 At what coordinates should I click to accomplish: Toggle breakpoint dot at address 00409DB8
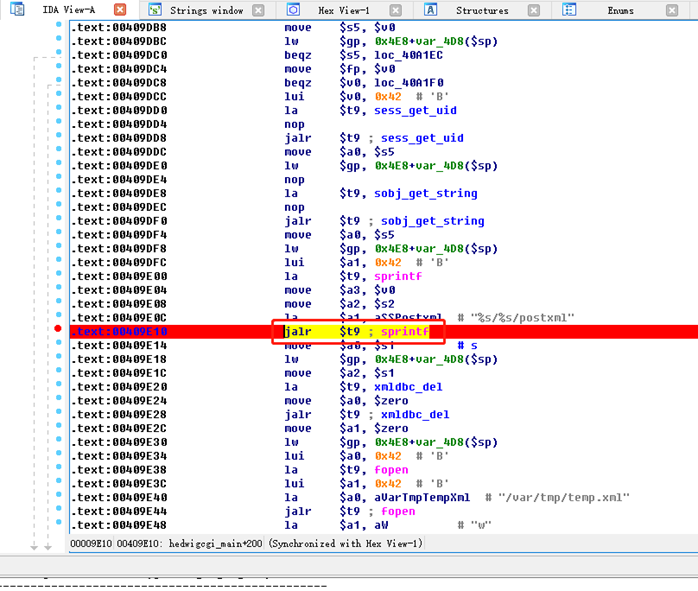coord(58,24)
